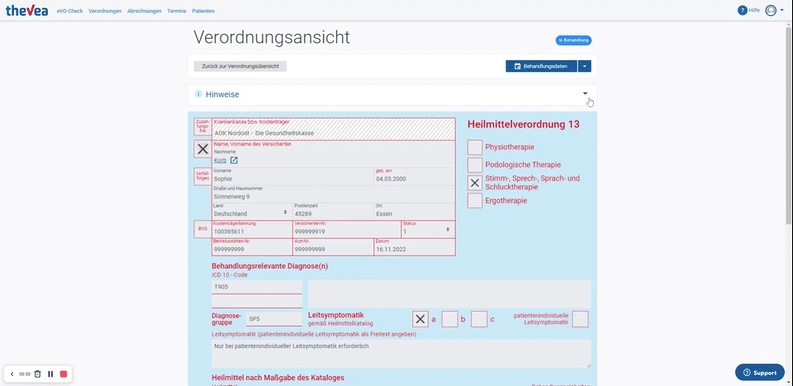The width and height of the screenshot is (793, 386).
Task: Expand the Hinweise section
Action: 585,94
